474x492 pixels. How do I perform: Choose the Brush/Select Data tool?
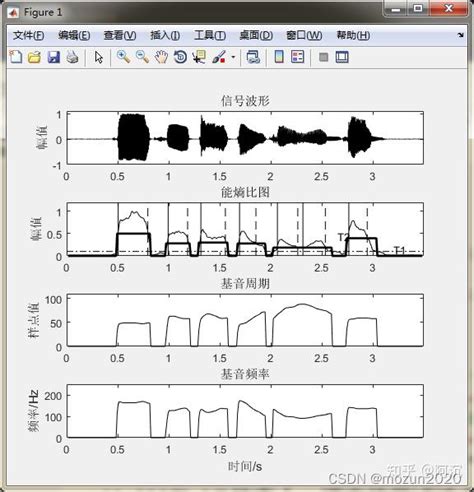click(x=219, y=57)
